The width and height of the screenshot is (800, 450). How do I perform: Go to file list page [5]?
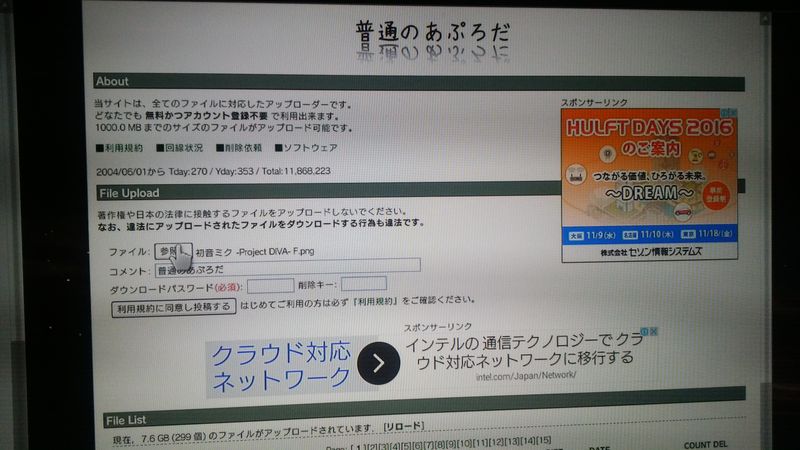pyautogui.click(x=406, y=445)
